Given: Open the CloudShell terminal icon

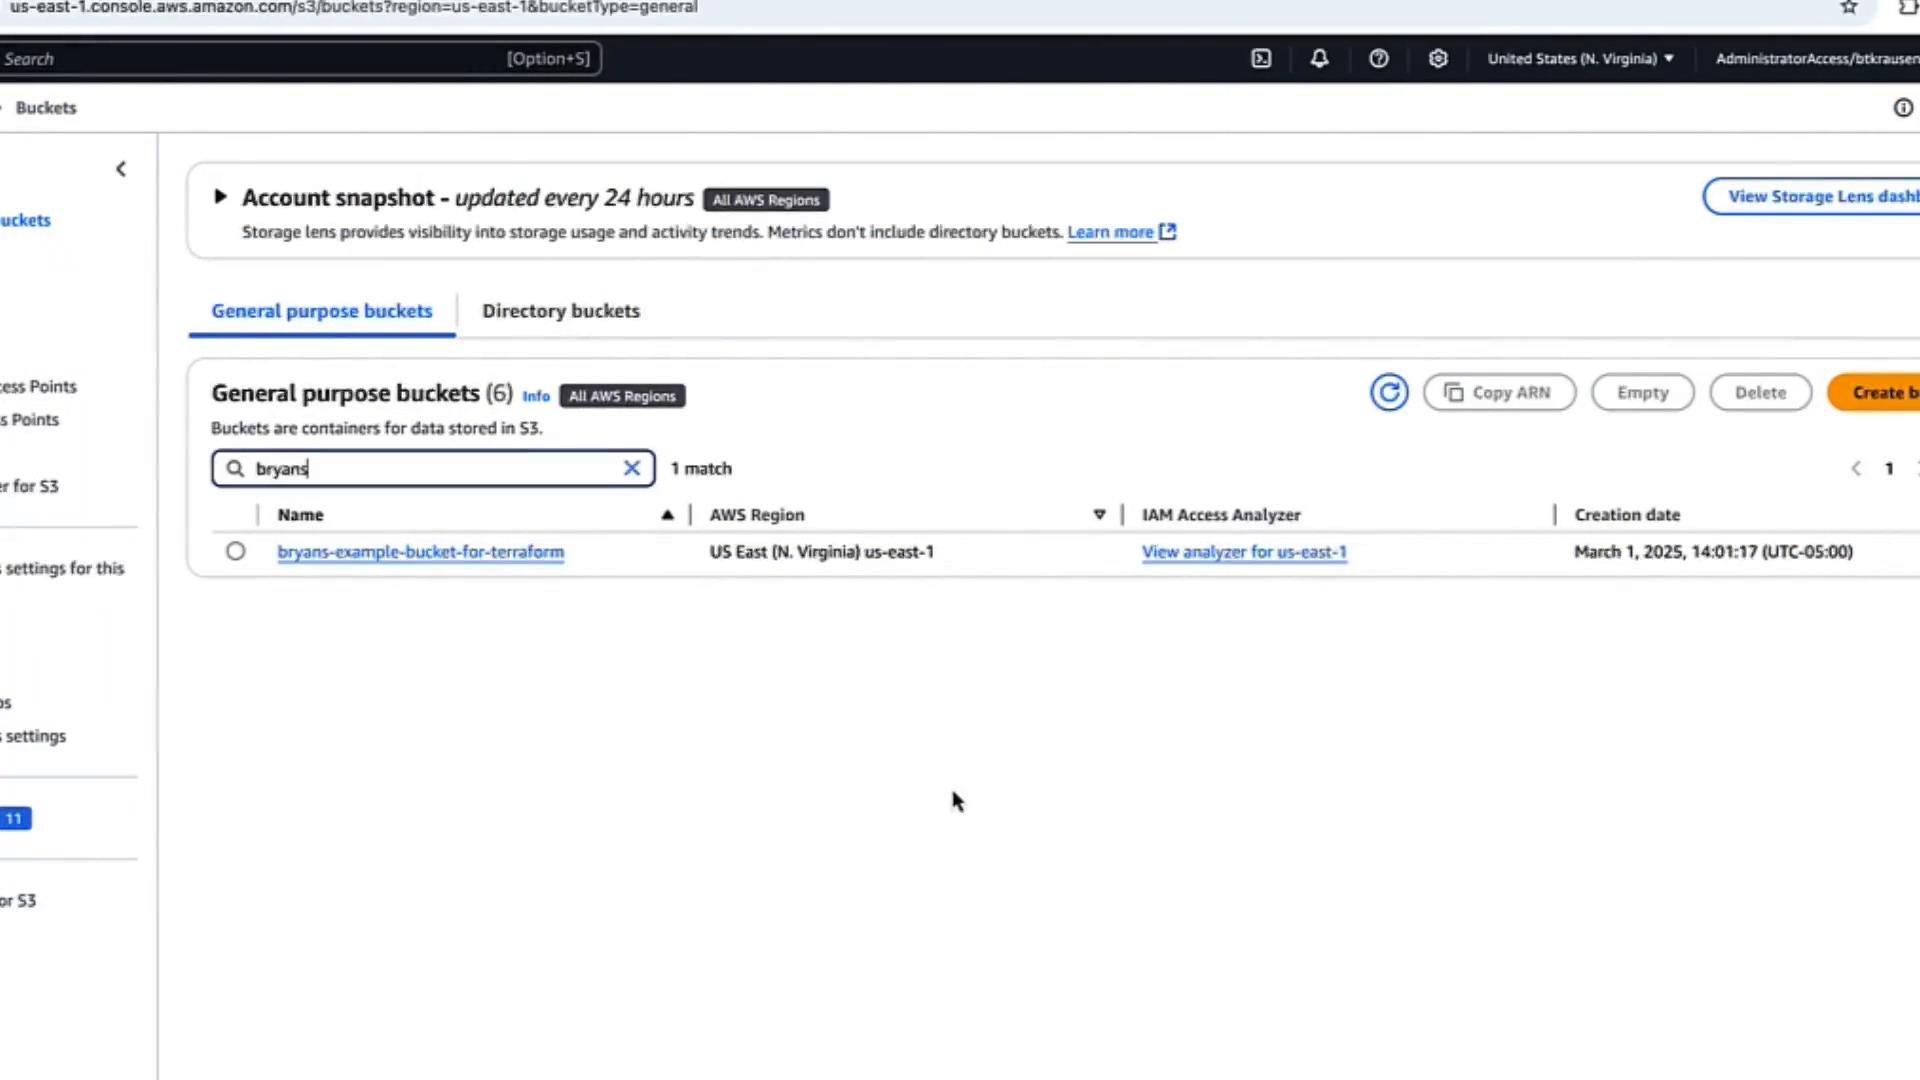Looking at the screenshot, I should (x=1261, y=59).
